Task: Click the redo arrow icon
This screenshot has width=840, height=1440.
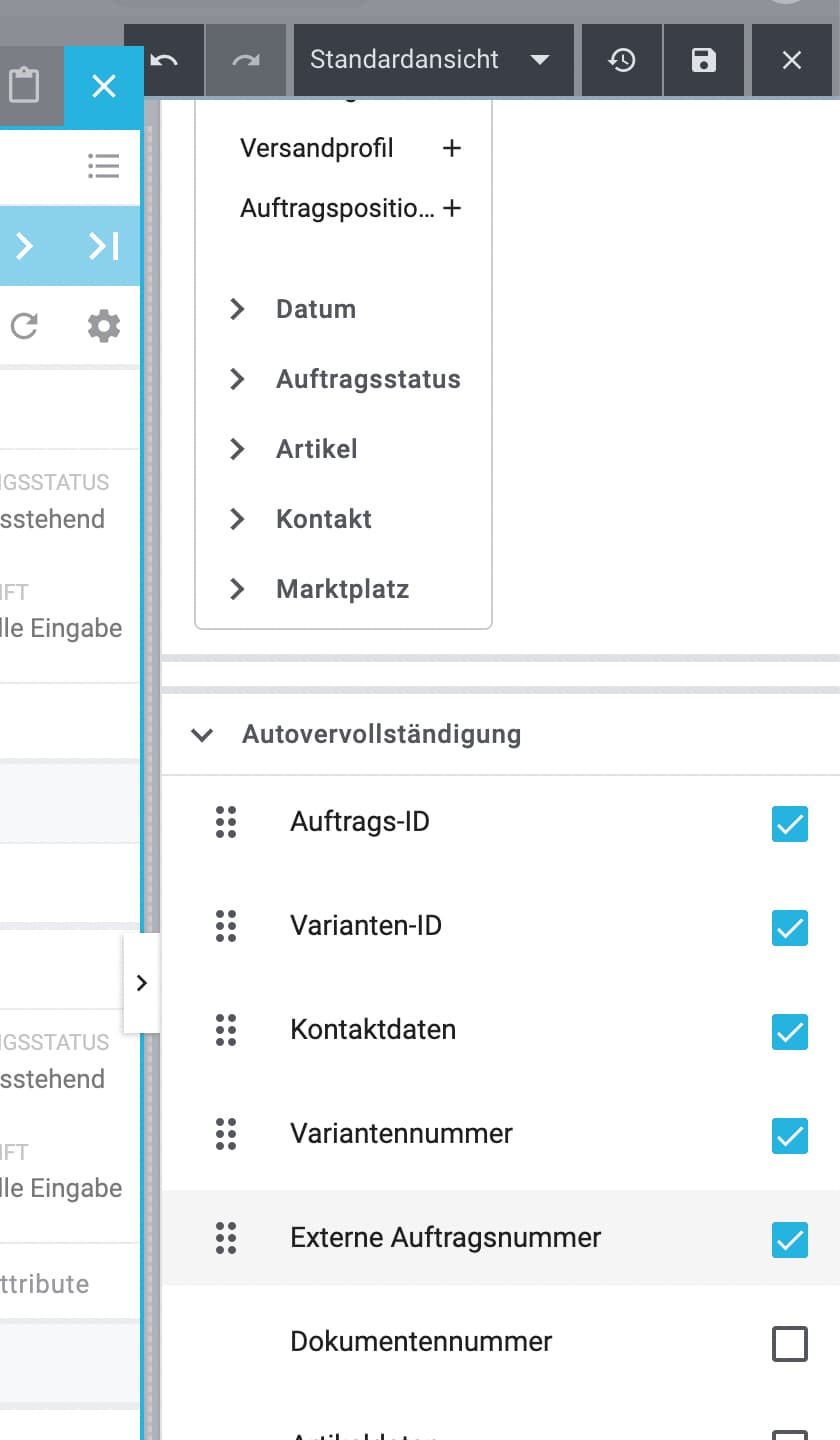Action: pos(246,60)
